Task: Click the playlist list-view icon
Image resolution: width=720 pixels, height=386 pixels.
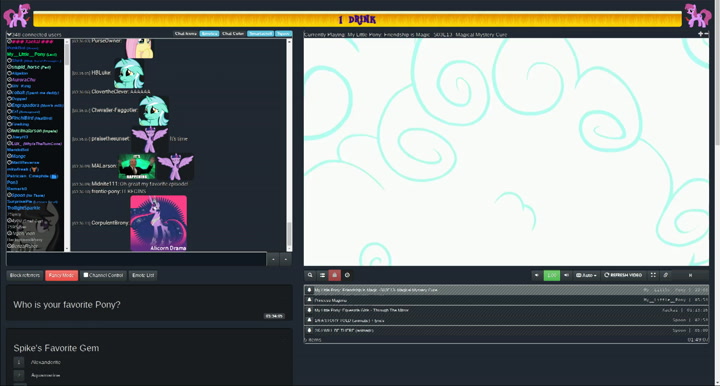Action: pyautogui.click(x=322, y=275)
